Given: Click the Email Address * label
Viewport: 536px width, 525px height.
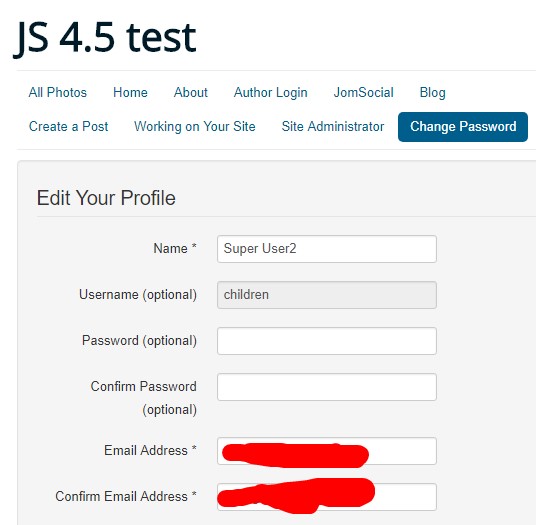Looking at the screenshot, I should pos(150,450).
